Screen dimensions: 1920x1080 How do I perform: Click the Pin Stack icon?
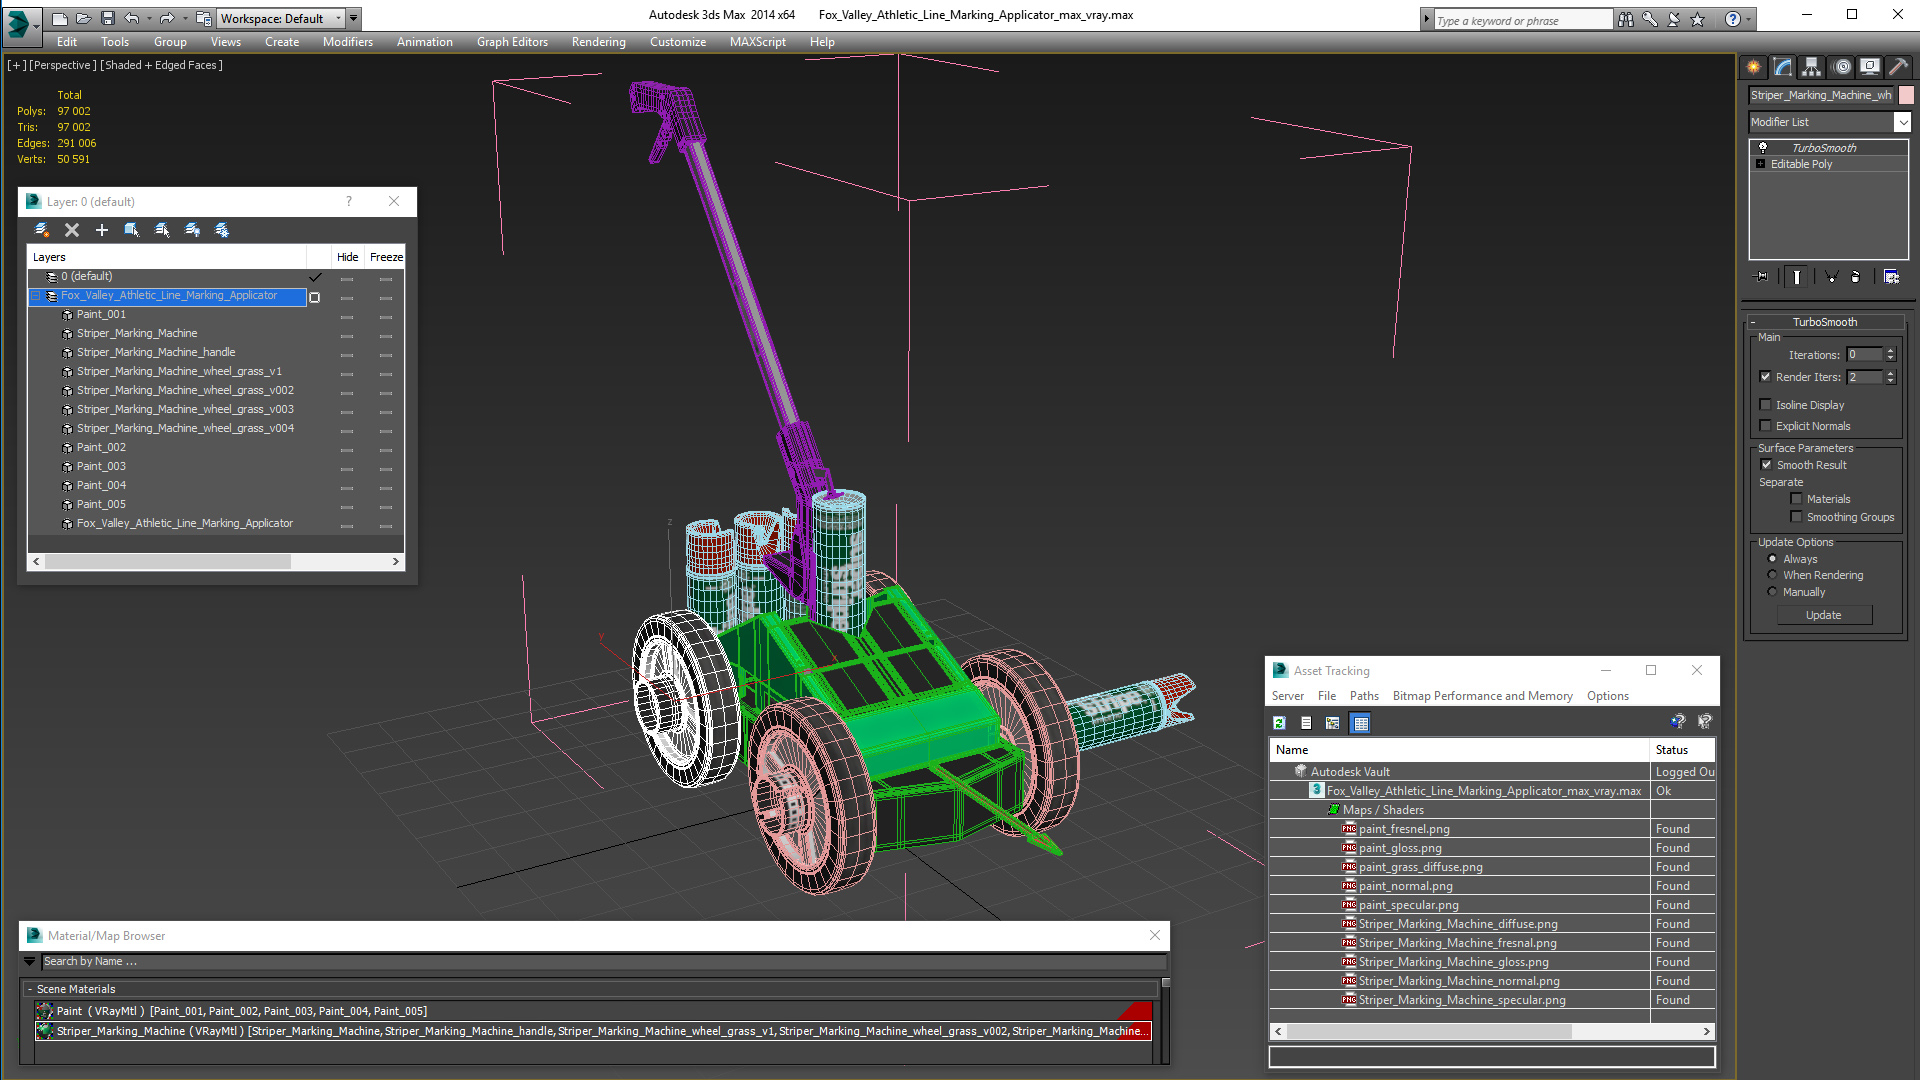tap(1762, 277)
